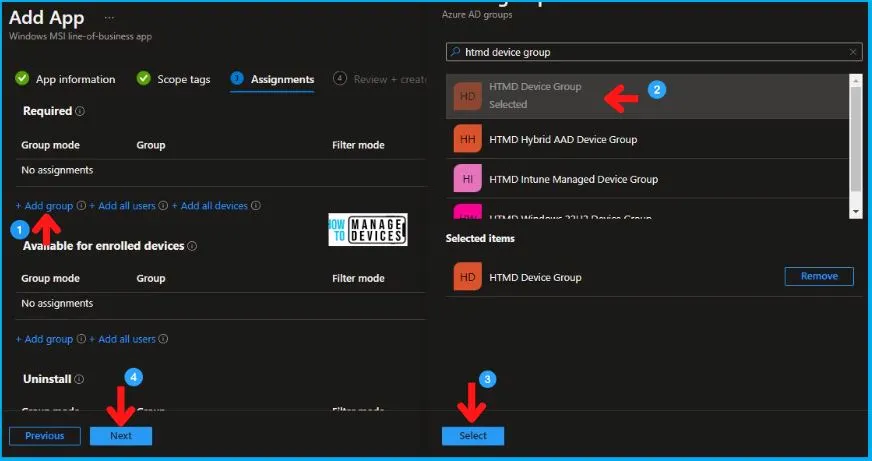Click the Scope tags green checkmark icon
This screenshot has width=872, height=461.
click(x=143, y=78)
